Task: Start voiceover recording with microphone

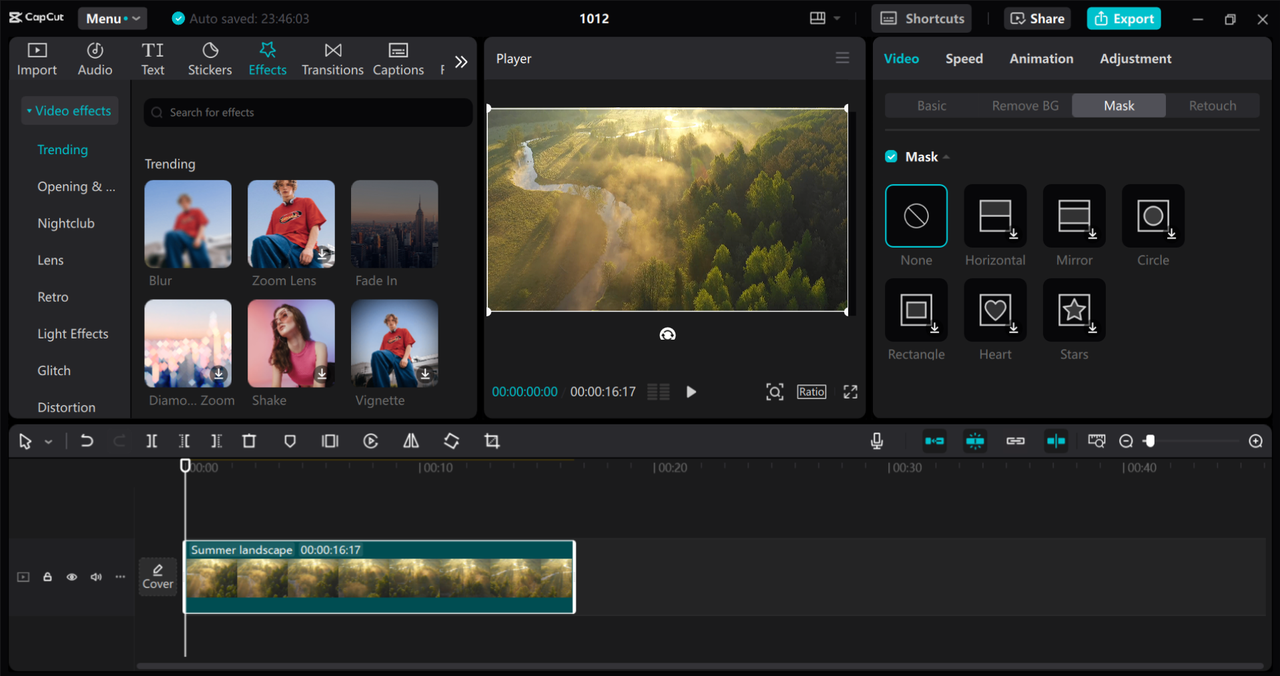Action: point(877,441)
